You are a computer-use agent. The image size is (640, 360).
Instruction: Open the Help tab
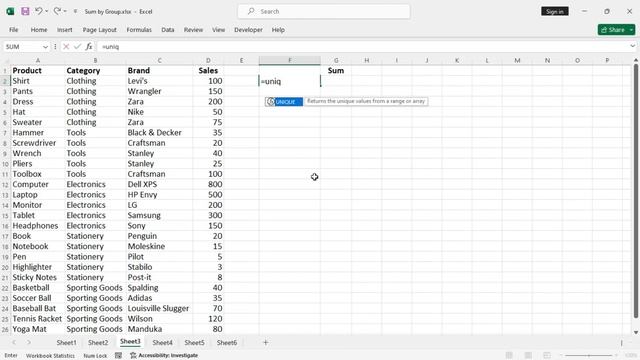(x=278, y=30)
